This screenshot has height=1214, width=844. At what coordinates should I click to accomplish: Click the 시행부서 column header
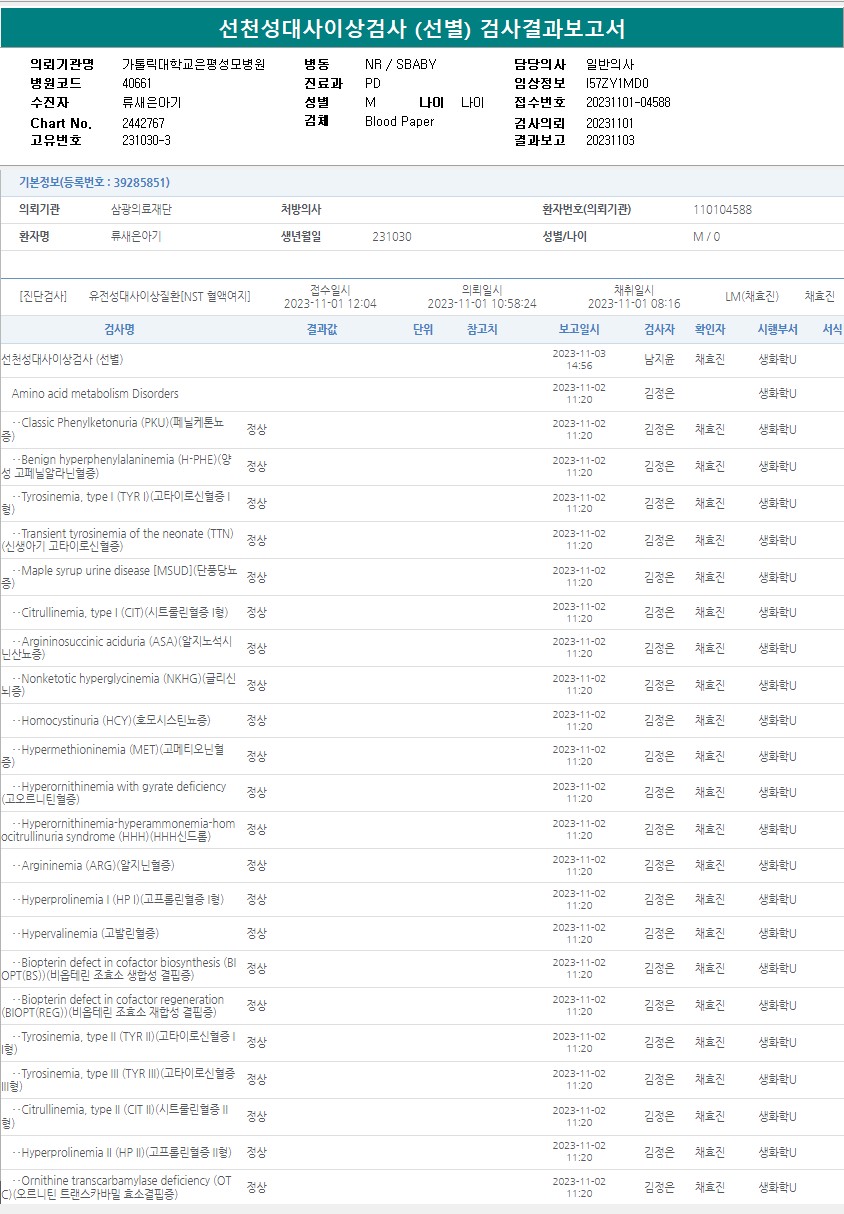pyautogui.click(x=777, y=329)
